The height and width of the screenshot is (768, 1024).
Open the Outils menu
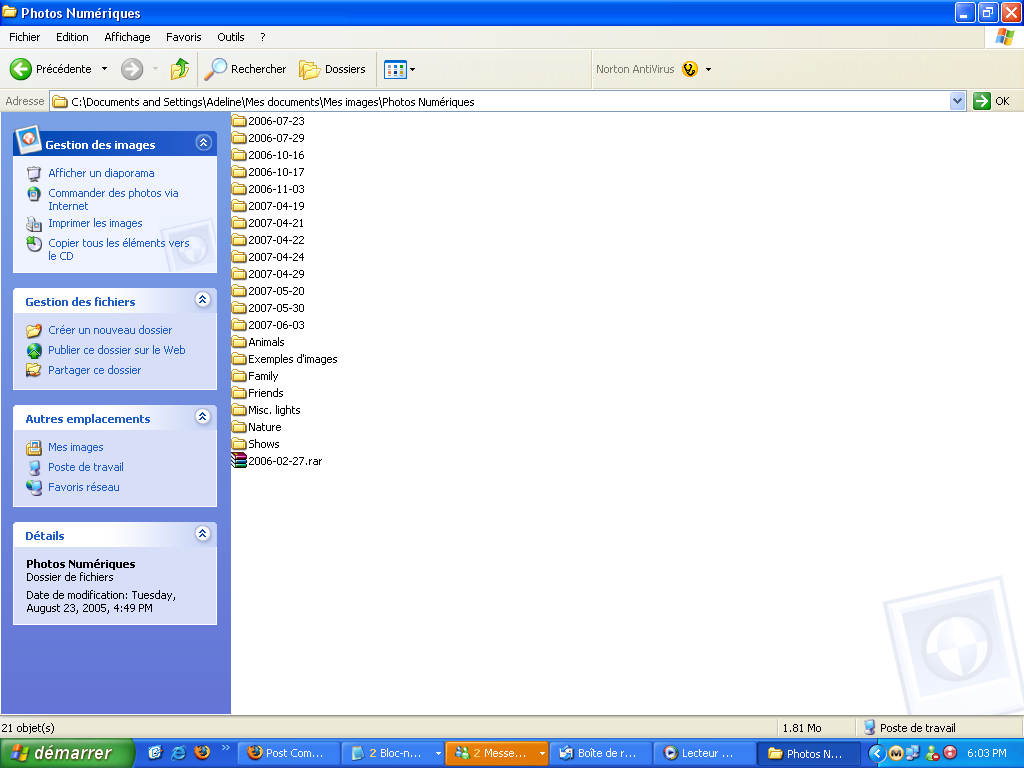coord(230,37)
